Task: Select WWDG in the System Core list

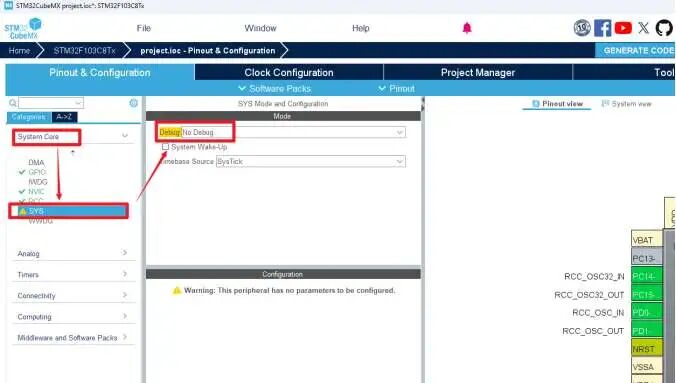Action: pos(41,221)
